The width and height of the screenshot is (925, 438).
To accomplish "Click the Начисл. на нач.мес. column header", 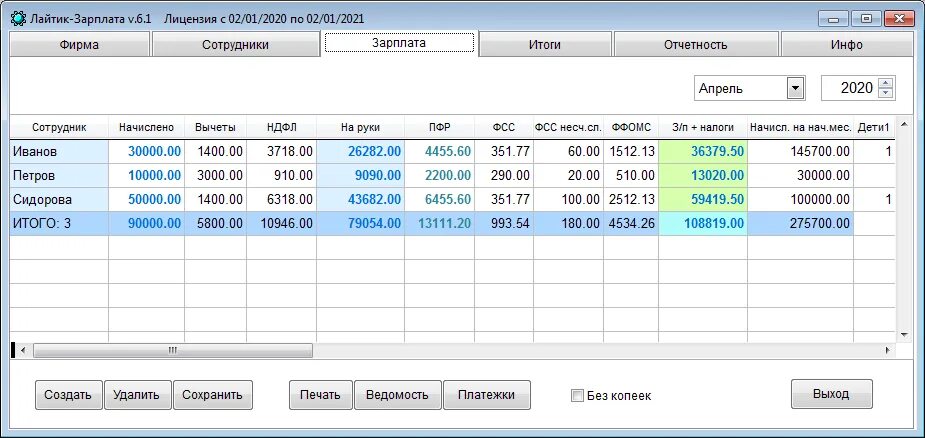I will point(801,127).
